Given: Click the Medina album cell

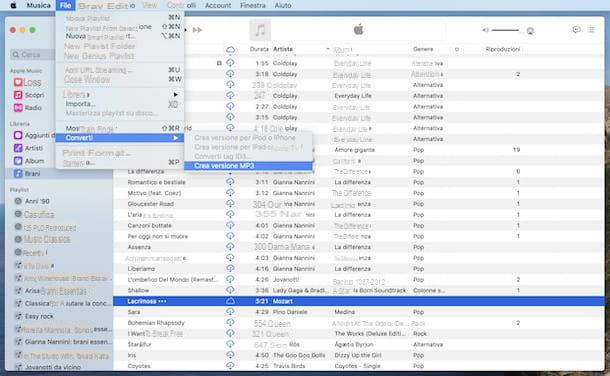Looking at the screenshot, I should 344,312.
